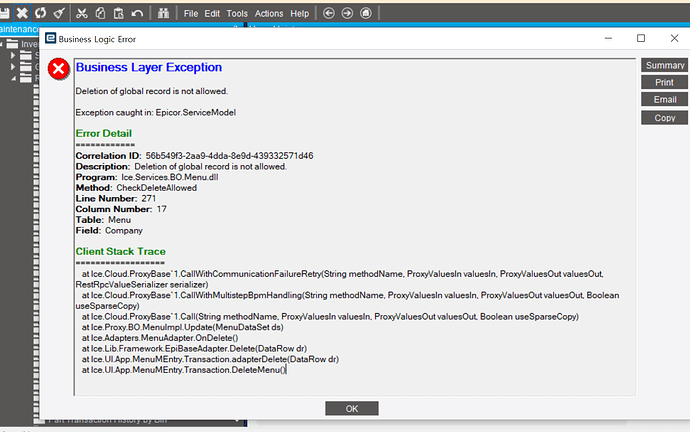Click the Correlation ID value text
690x432 pixels.
(x=229, y=156)
